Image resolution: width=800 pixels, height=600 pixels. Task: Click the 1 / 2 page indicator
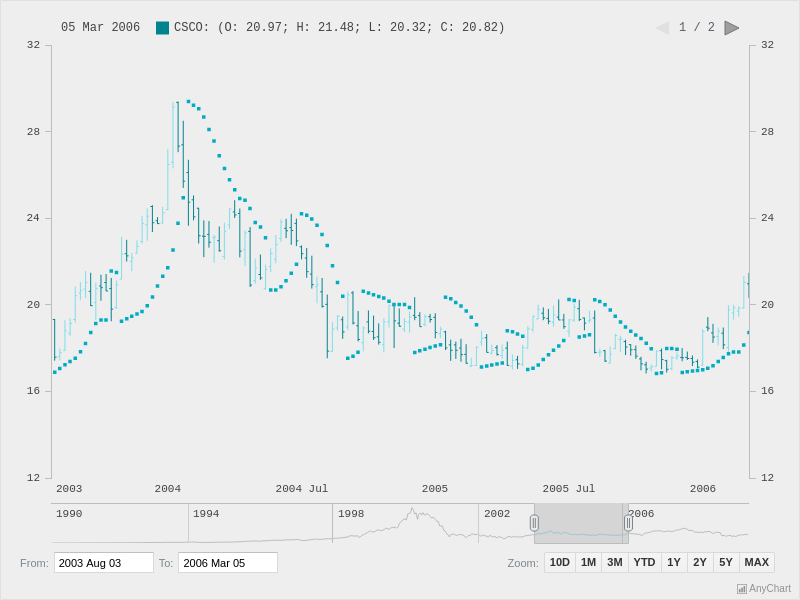[697, 28]
